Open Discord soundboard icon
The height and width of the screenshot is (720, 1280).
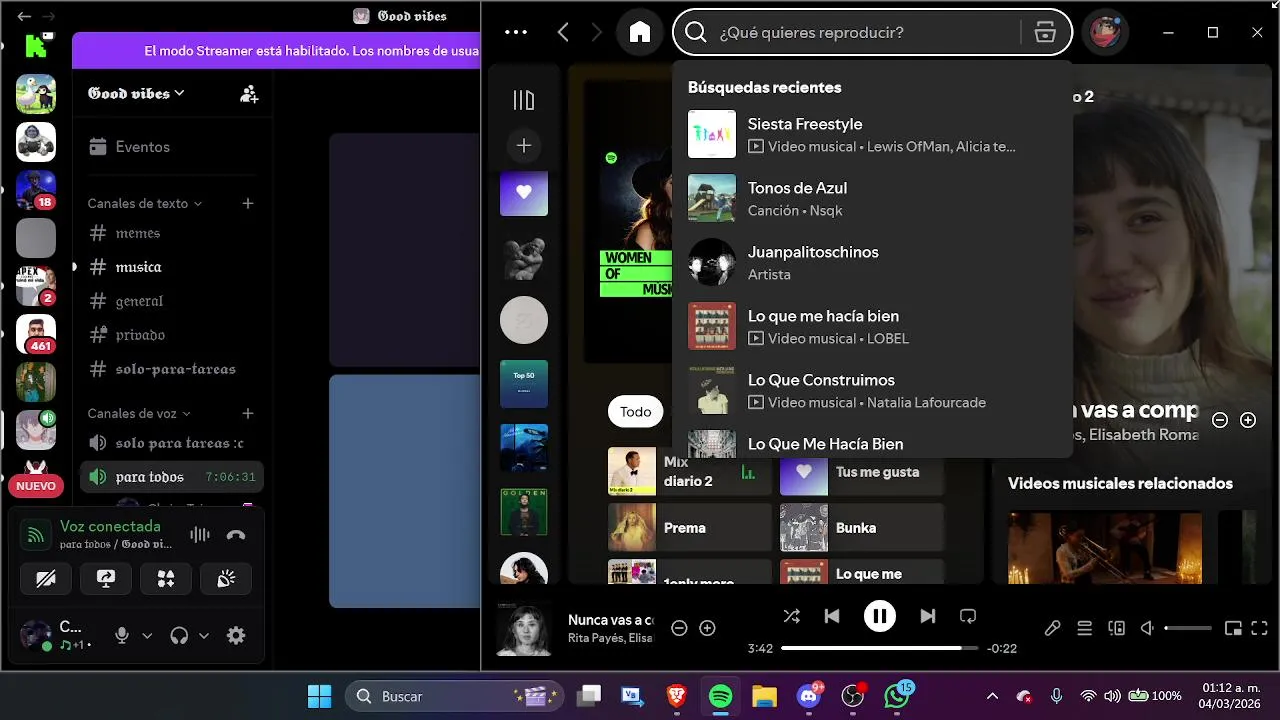[226, 579]
